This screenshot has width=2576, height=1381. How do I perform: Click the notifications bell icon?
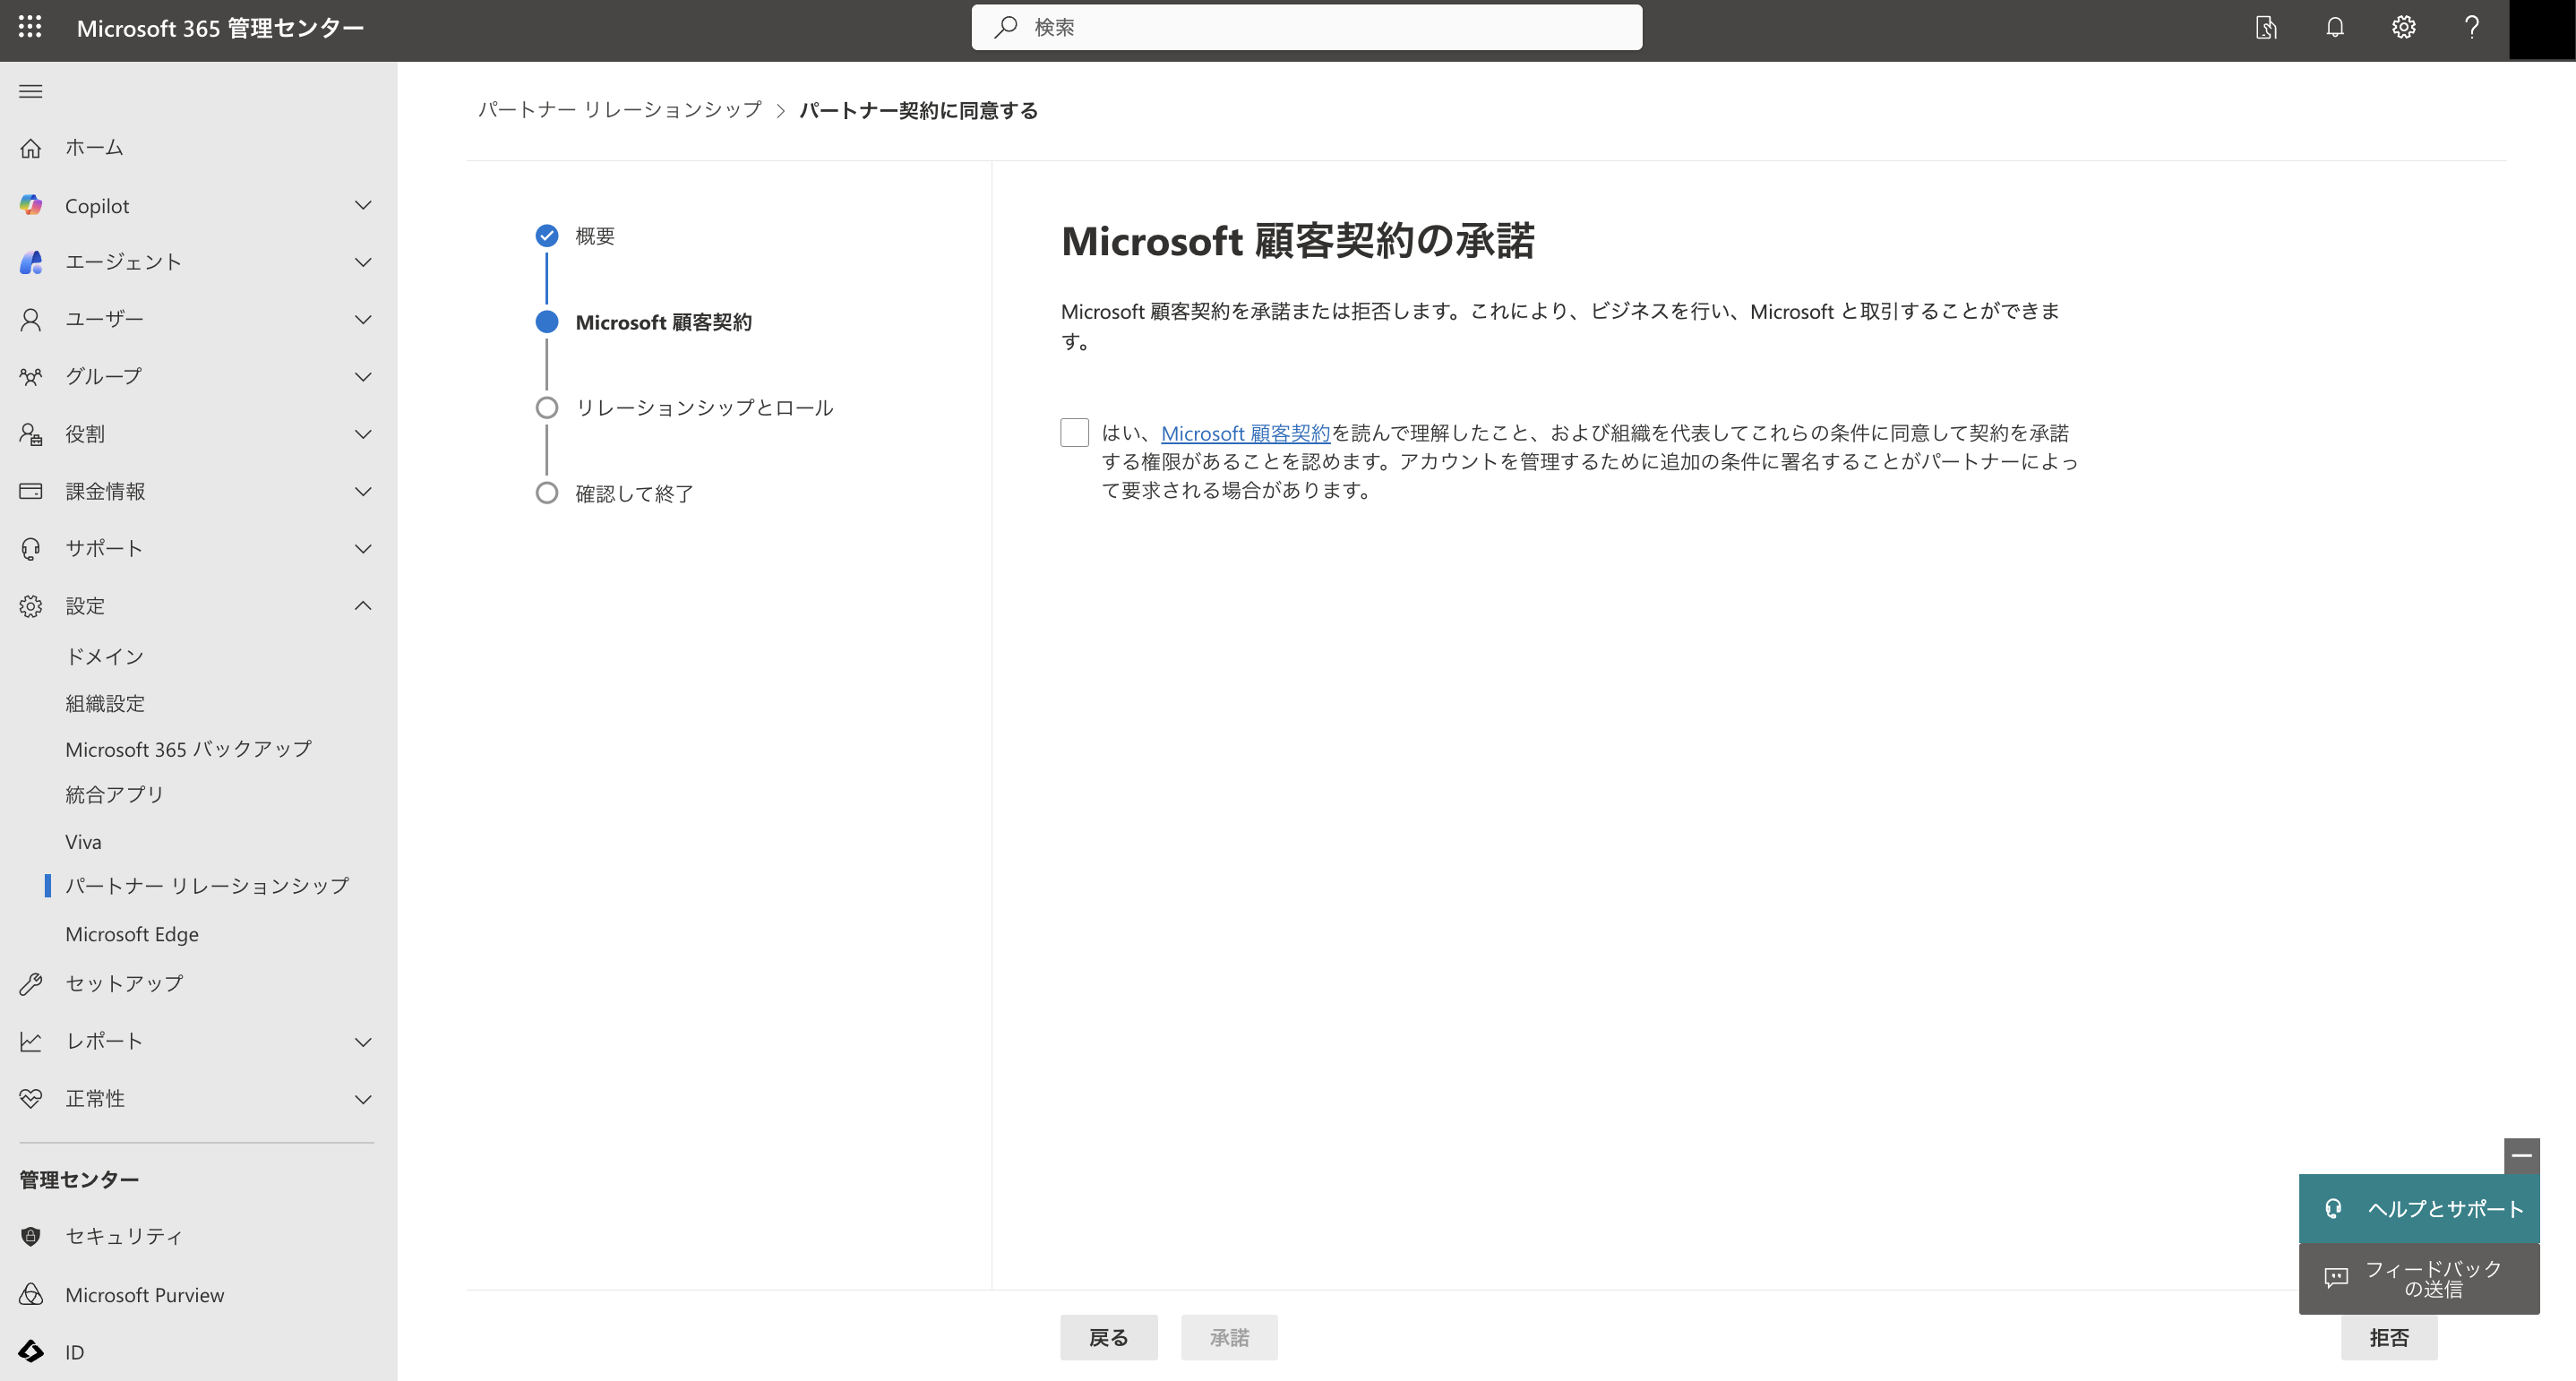point(2335,27)
